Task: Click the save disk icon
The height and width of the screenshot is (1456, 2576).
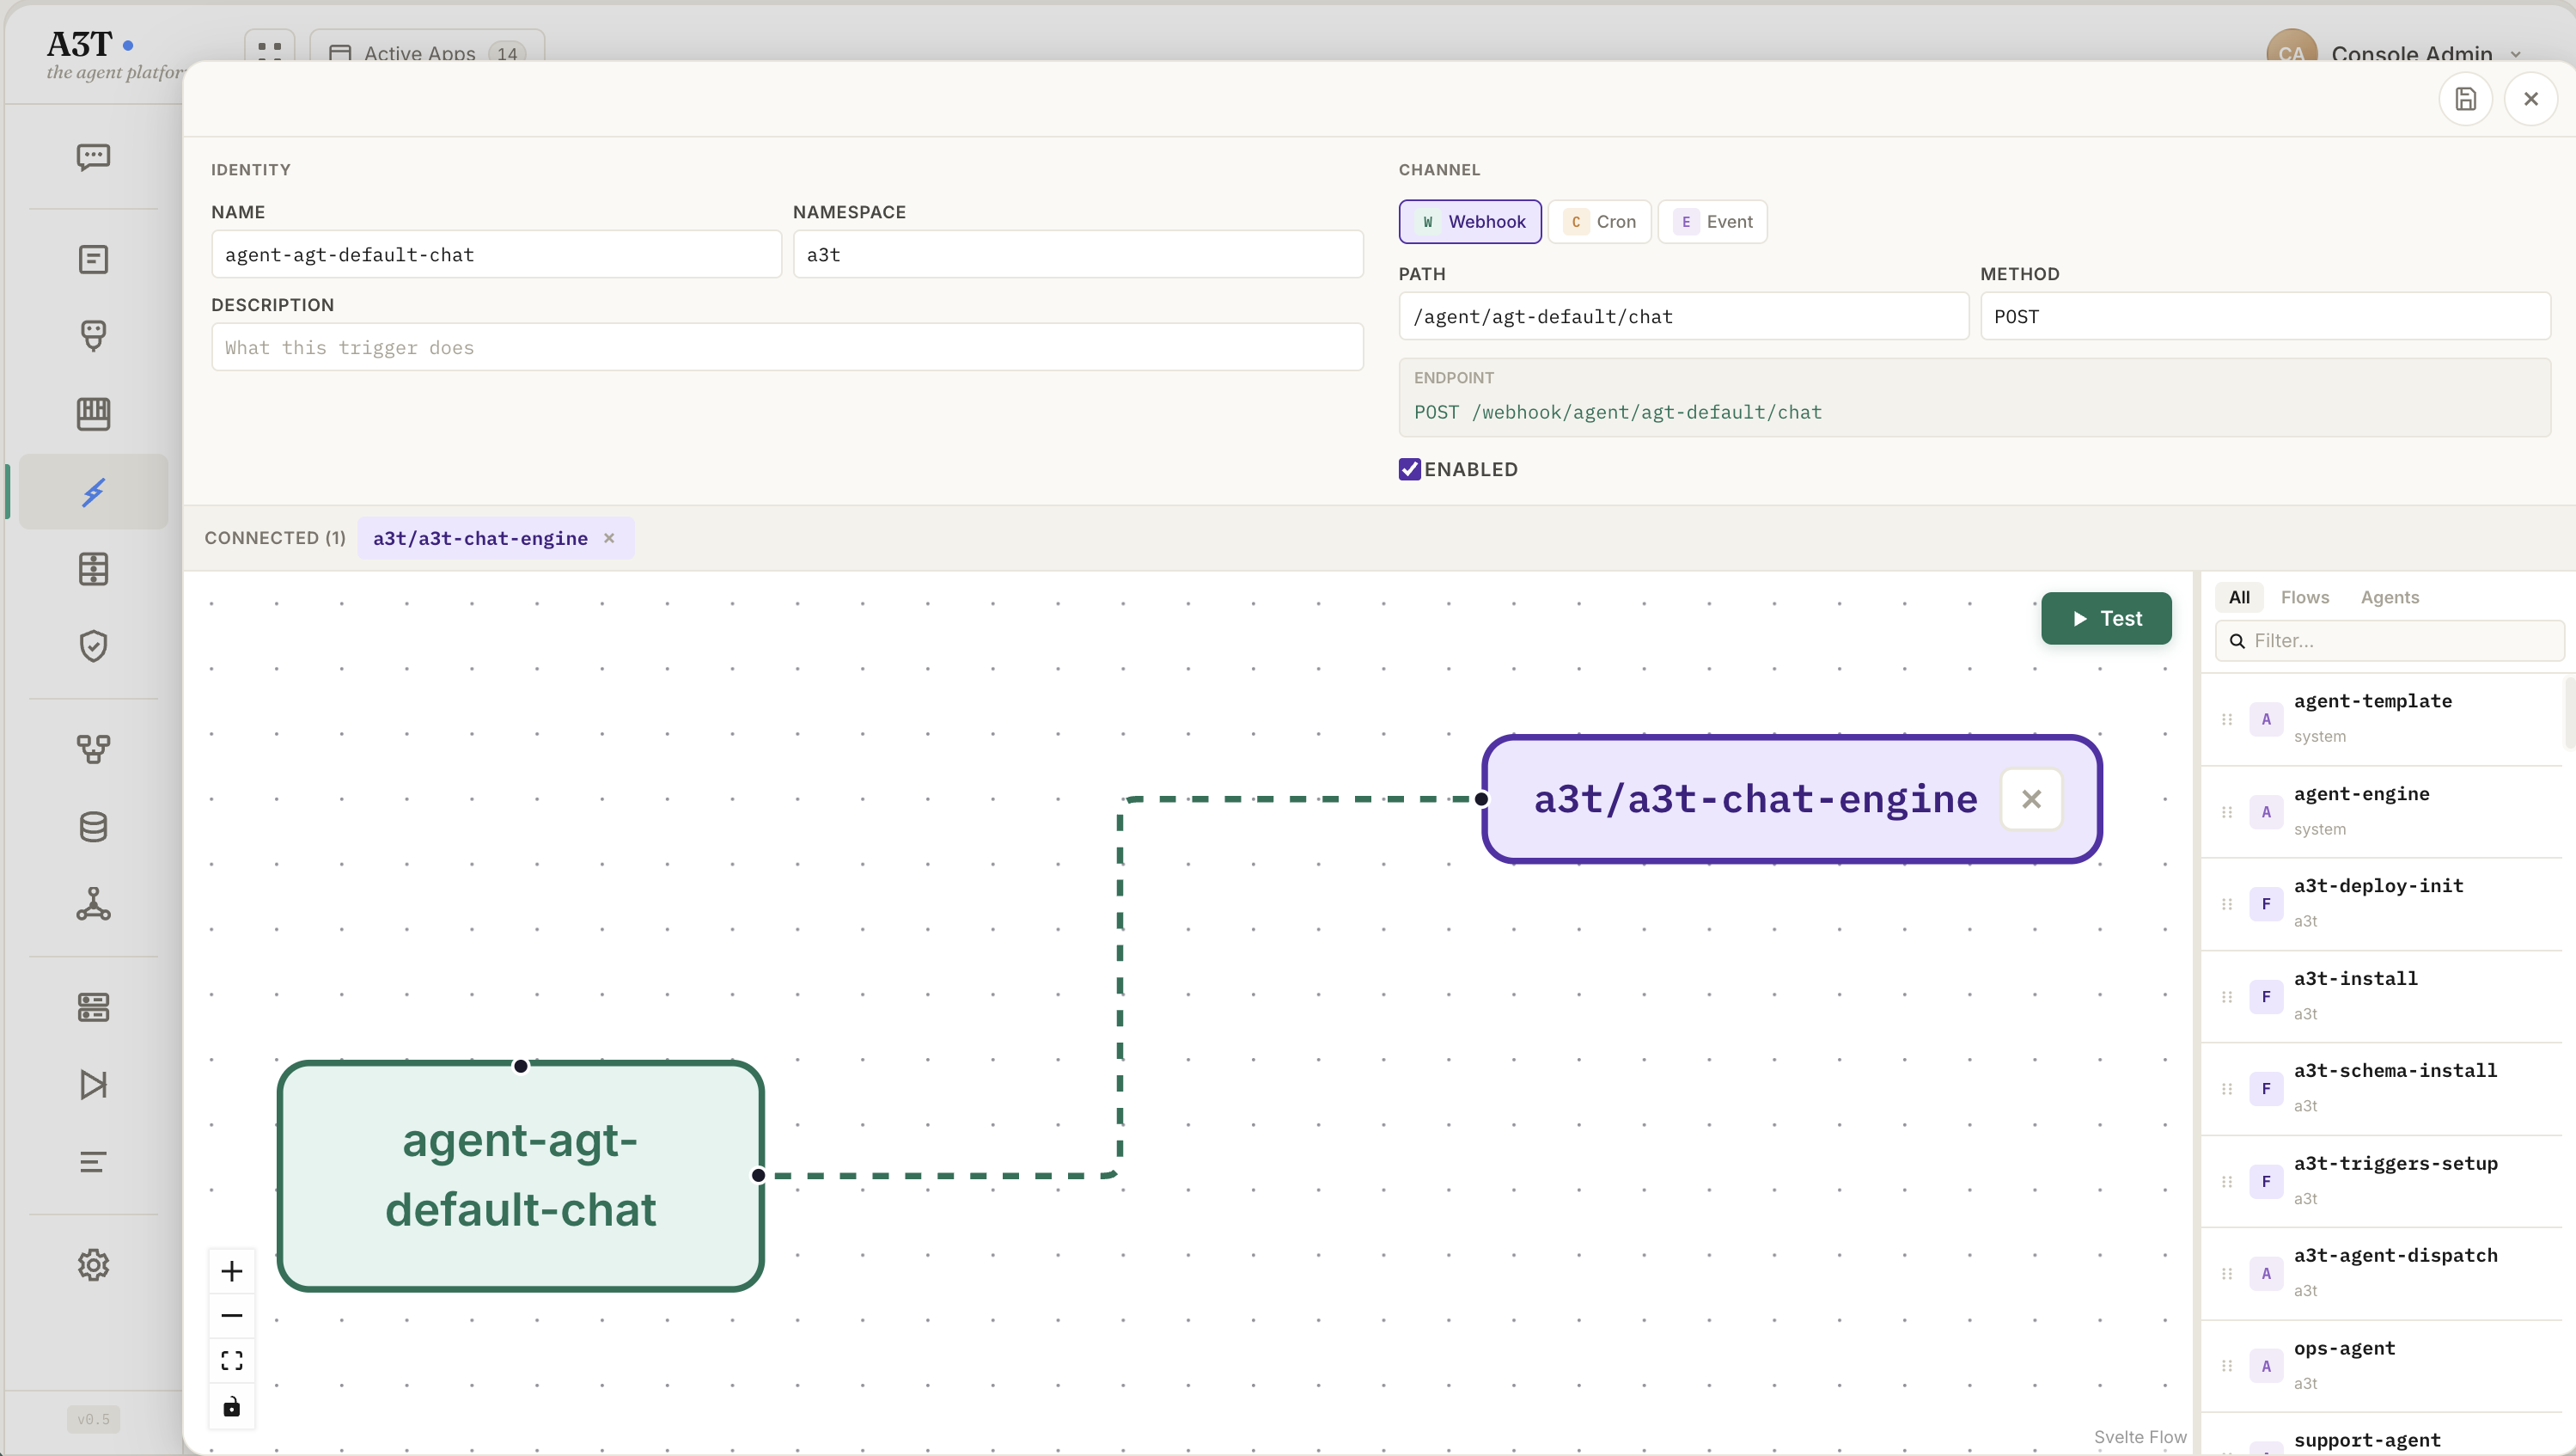Action: click(x=2465, y=99)
